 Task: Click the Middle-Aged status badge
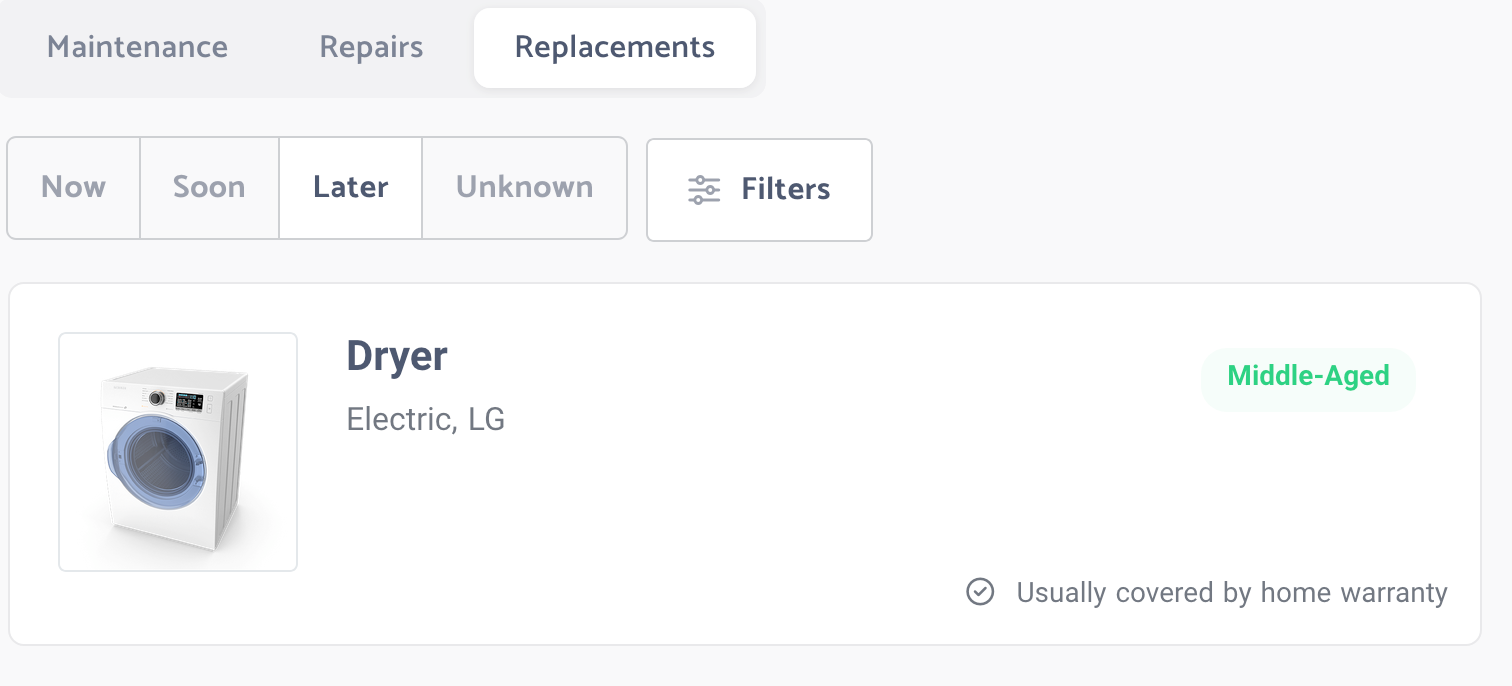(1308, 377)
